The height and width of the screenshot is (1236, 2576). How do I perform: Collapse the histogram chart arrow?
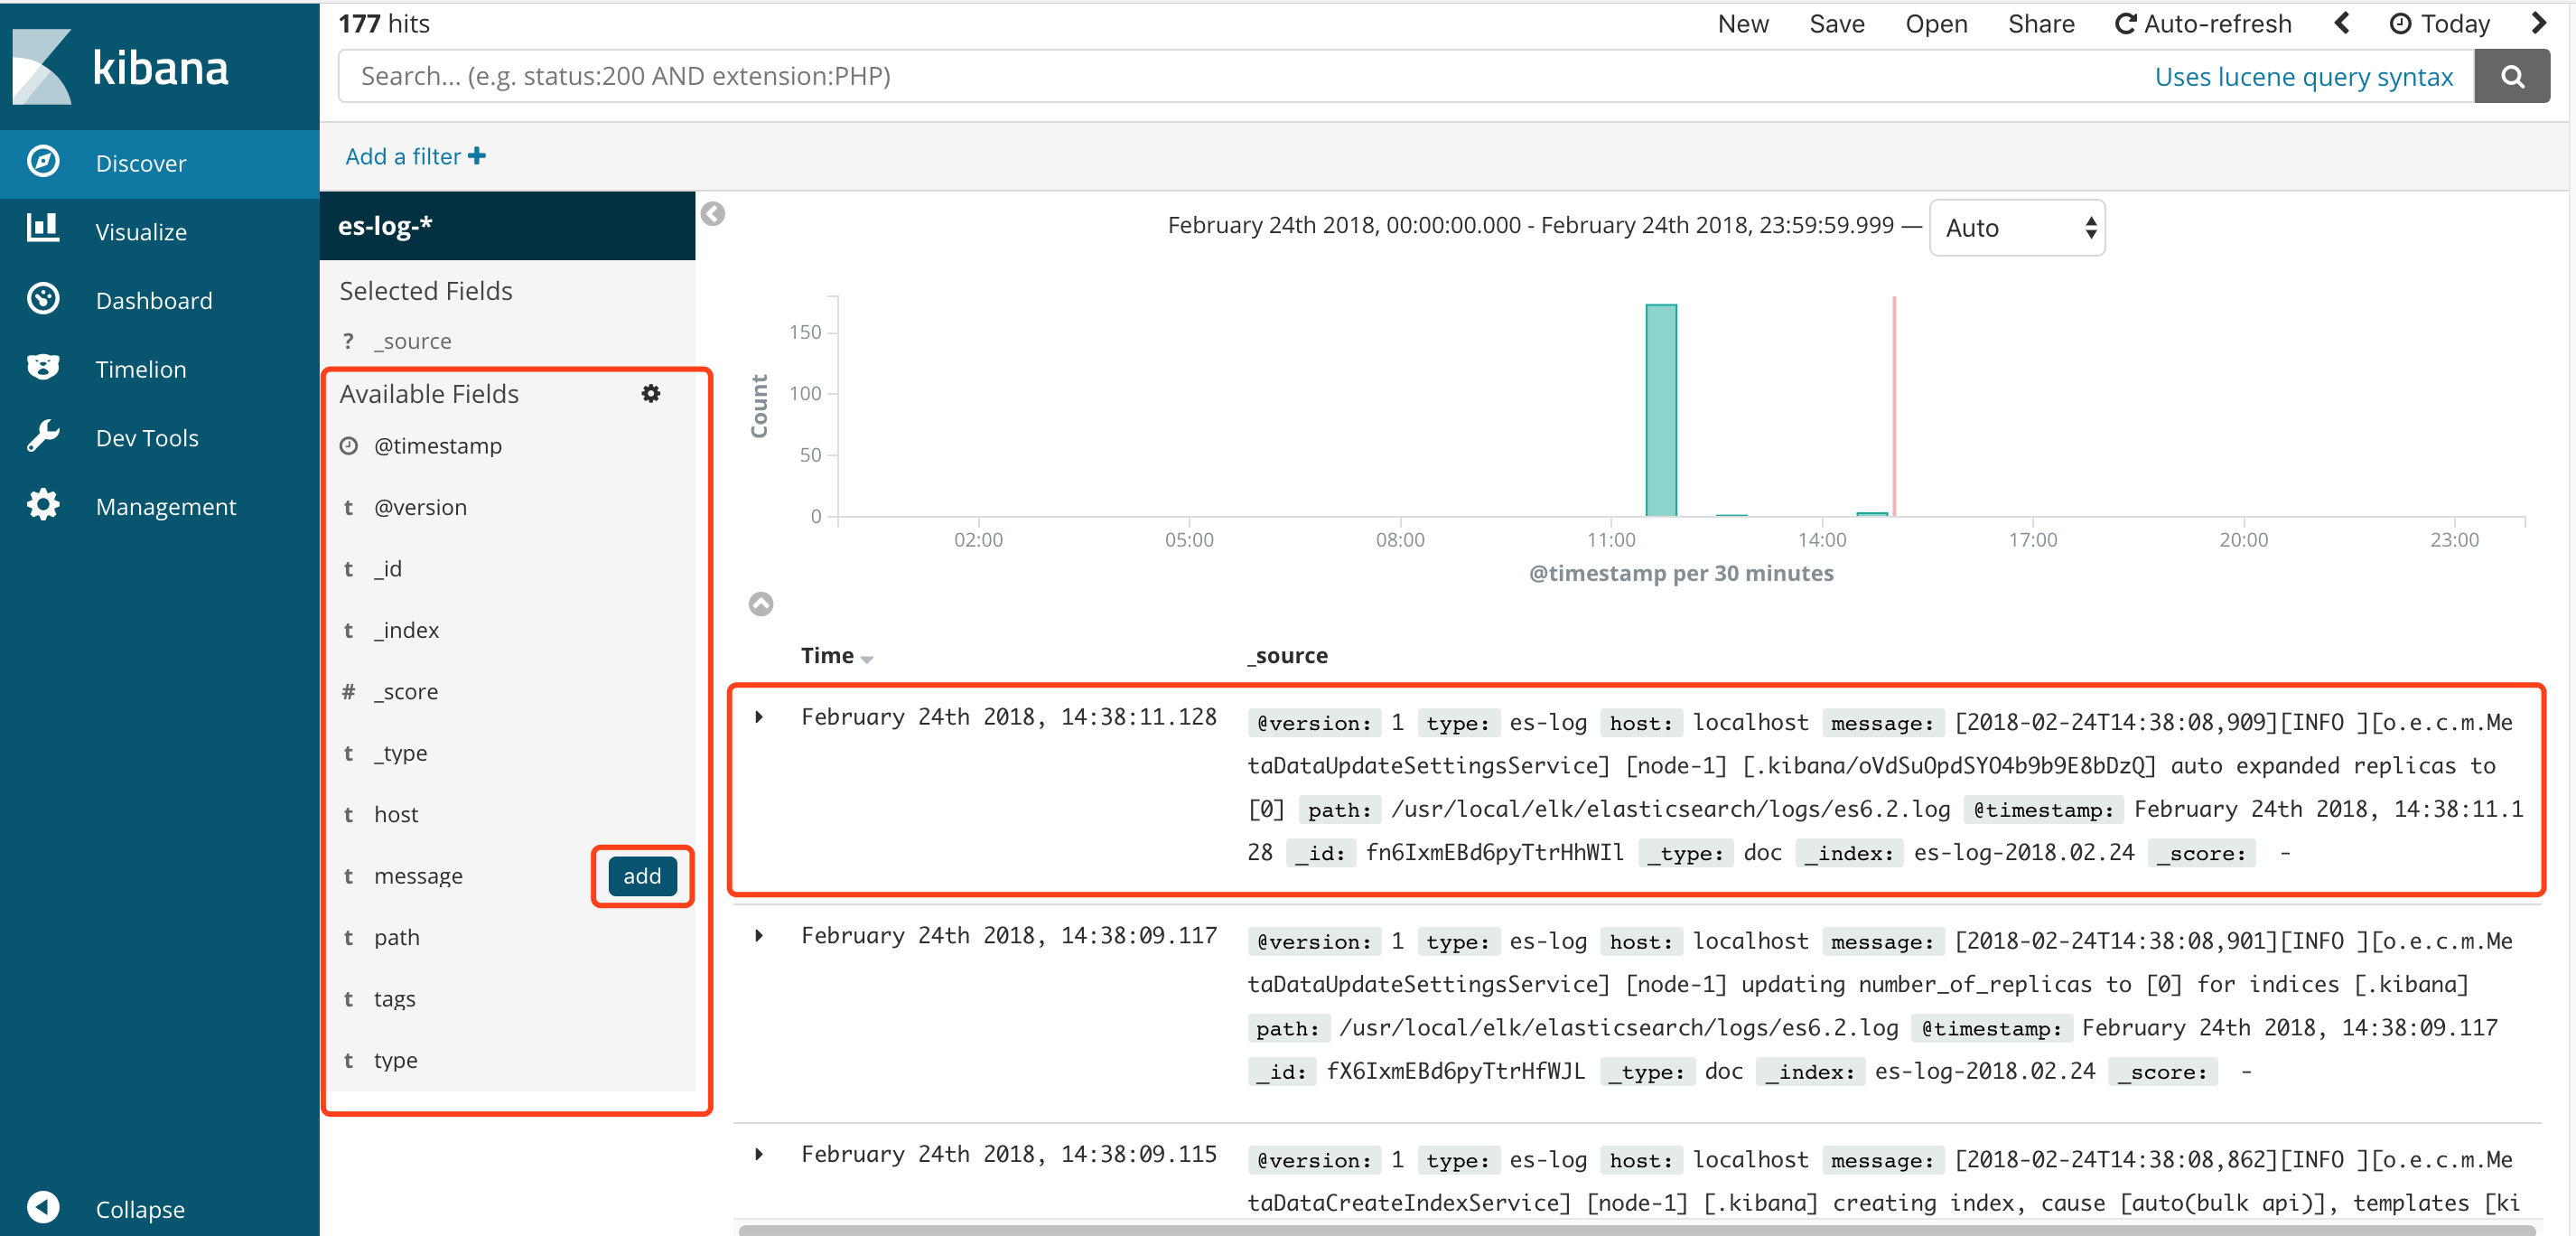click(x=761, y=604)
